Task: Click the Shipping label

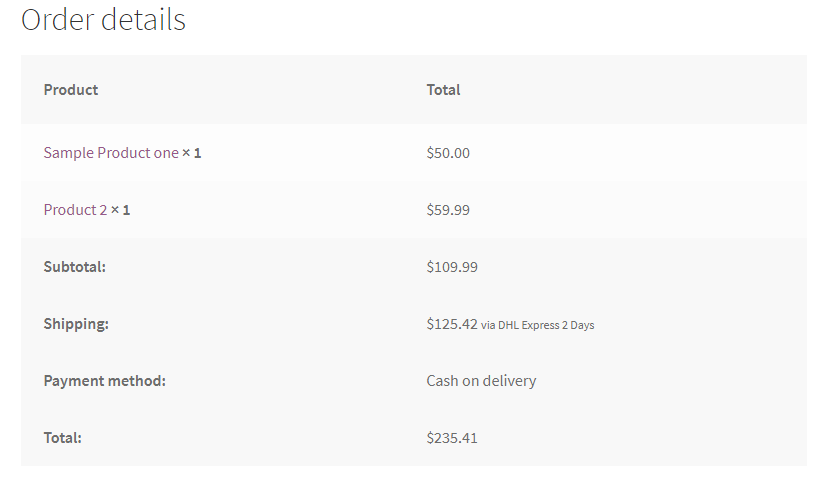Action: 76,324
